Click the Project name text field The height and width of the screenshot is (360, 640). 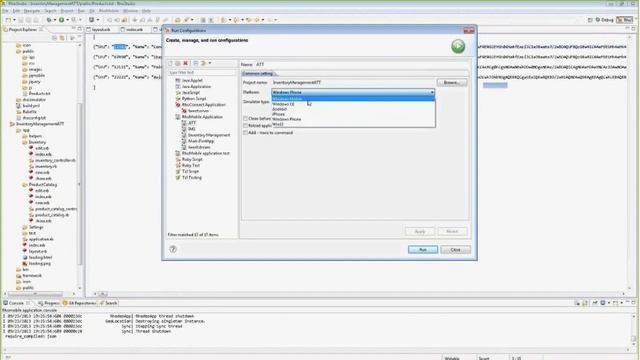[353, 82]
